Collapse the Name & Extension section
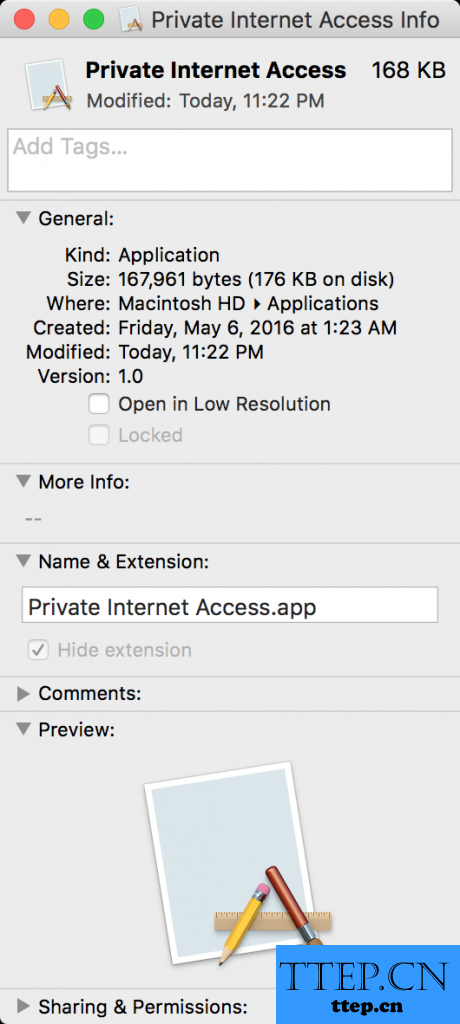The width and height of the screenshot is (460, 1024). pos(24,560)
